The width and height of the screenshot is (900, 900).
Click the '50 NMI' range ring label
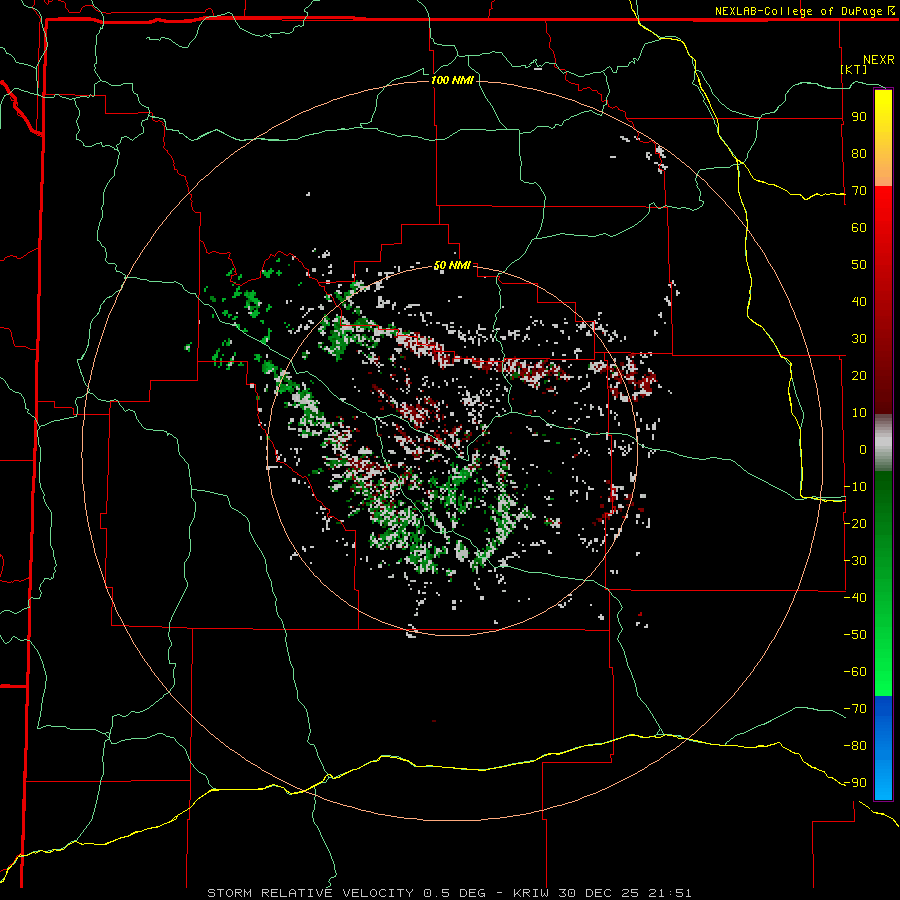pyautogui.click(x=452, y=265)
